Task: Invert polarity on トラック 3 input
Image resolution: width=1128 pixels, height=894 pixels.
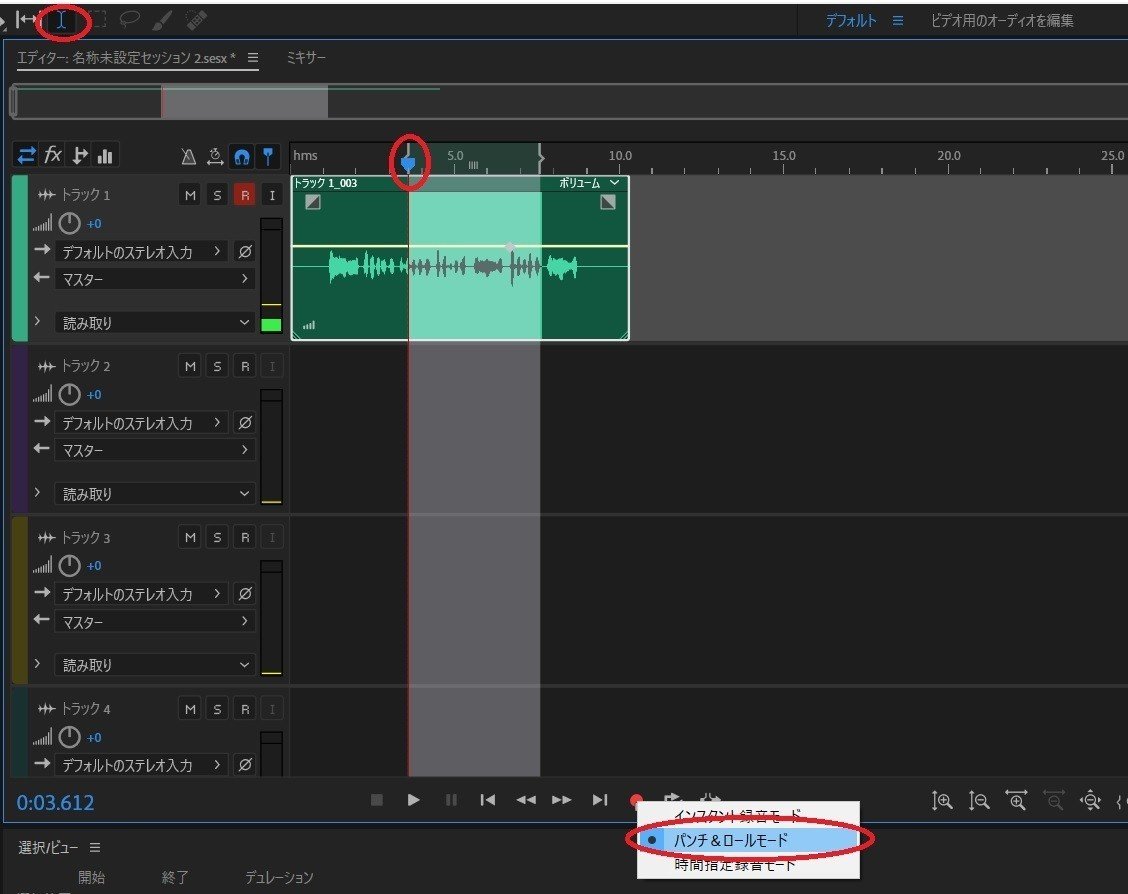Action: pos(245,594)
